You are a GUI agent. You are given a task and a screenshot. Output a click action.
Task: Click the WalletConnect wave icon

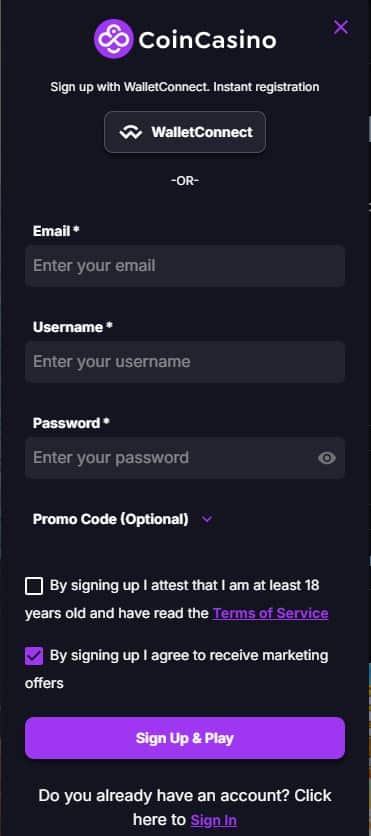(131, 133)
